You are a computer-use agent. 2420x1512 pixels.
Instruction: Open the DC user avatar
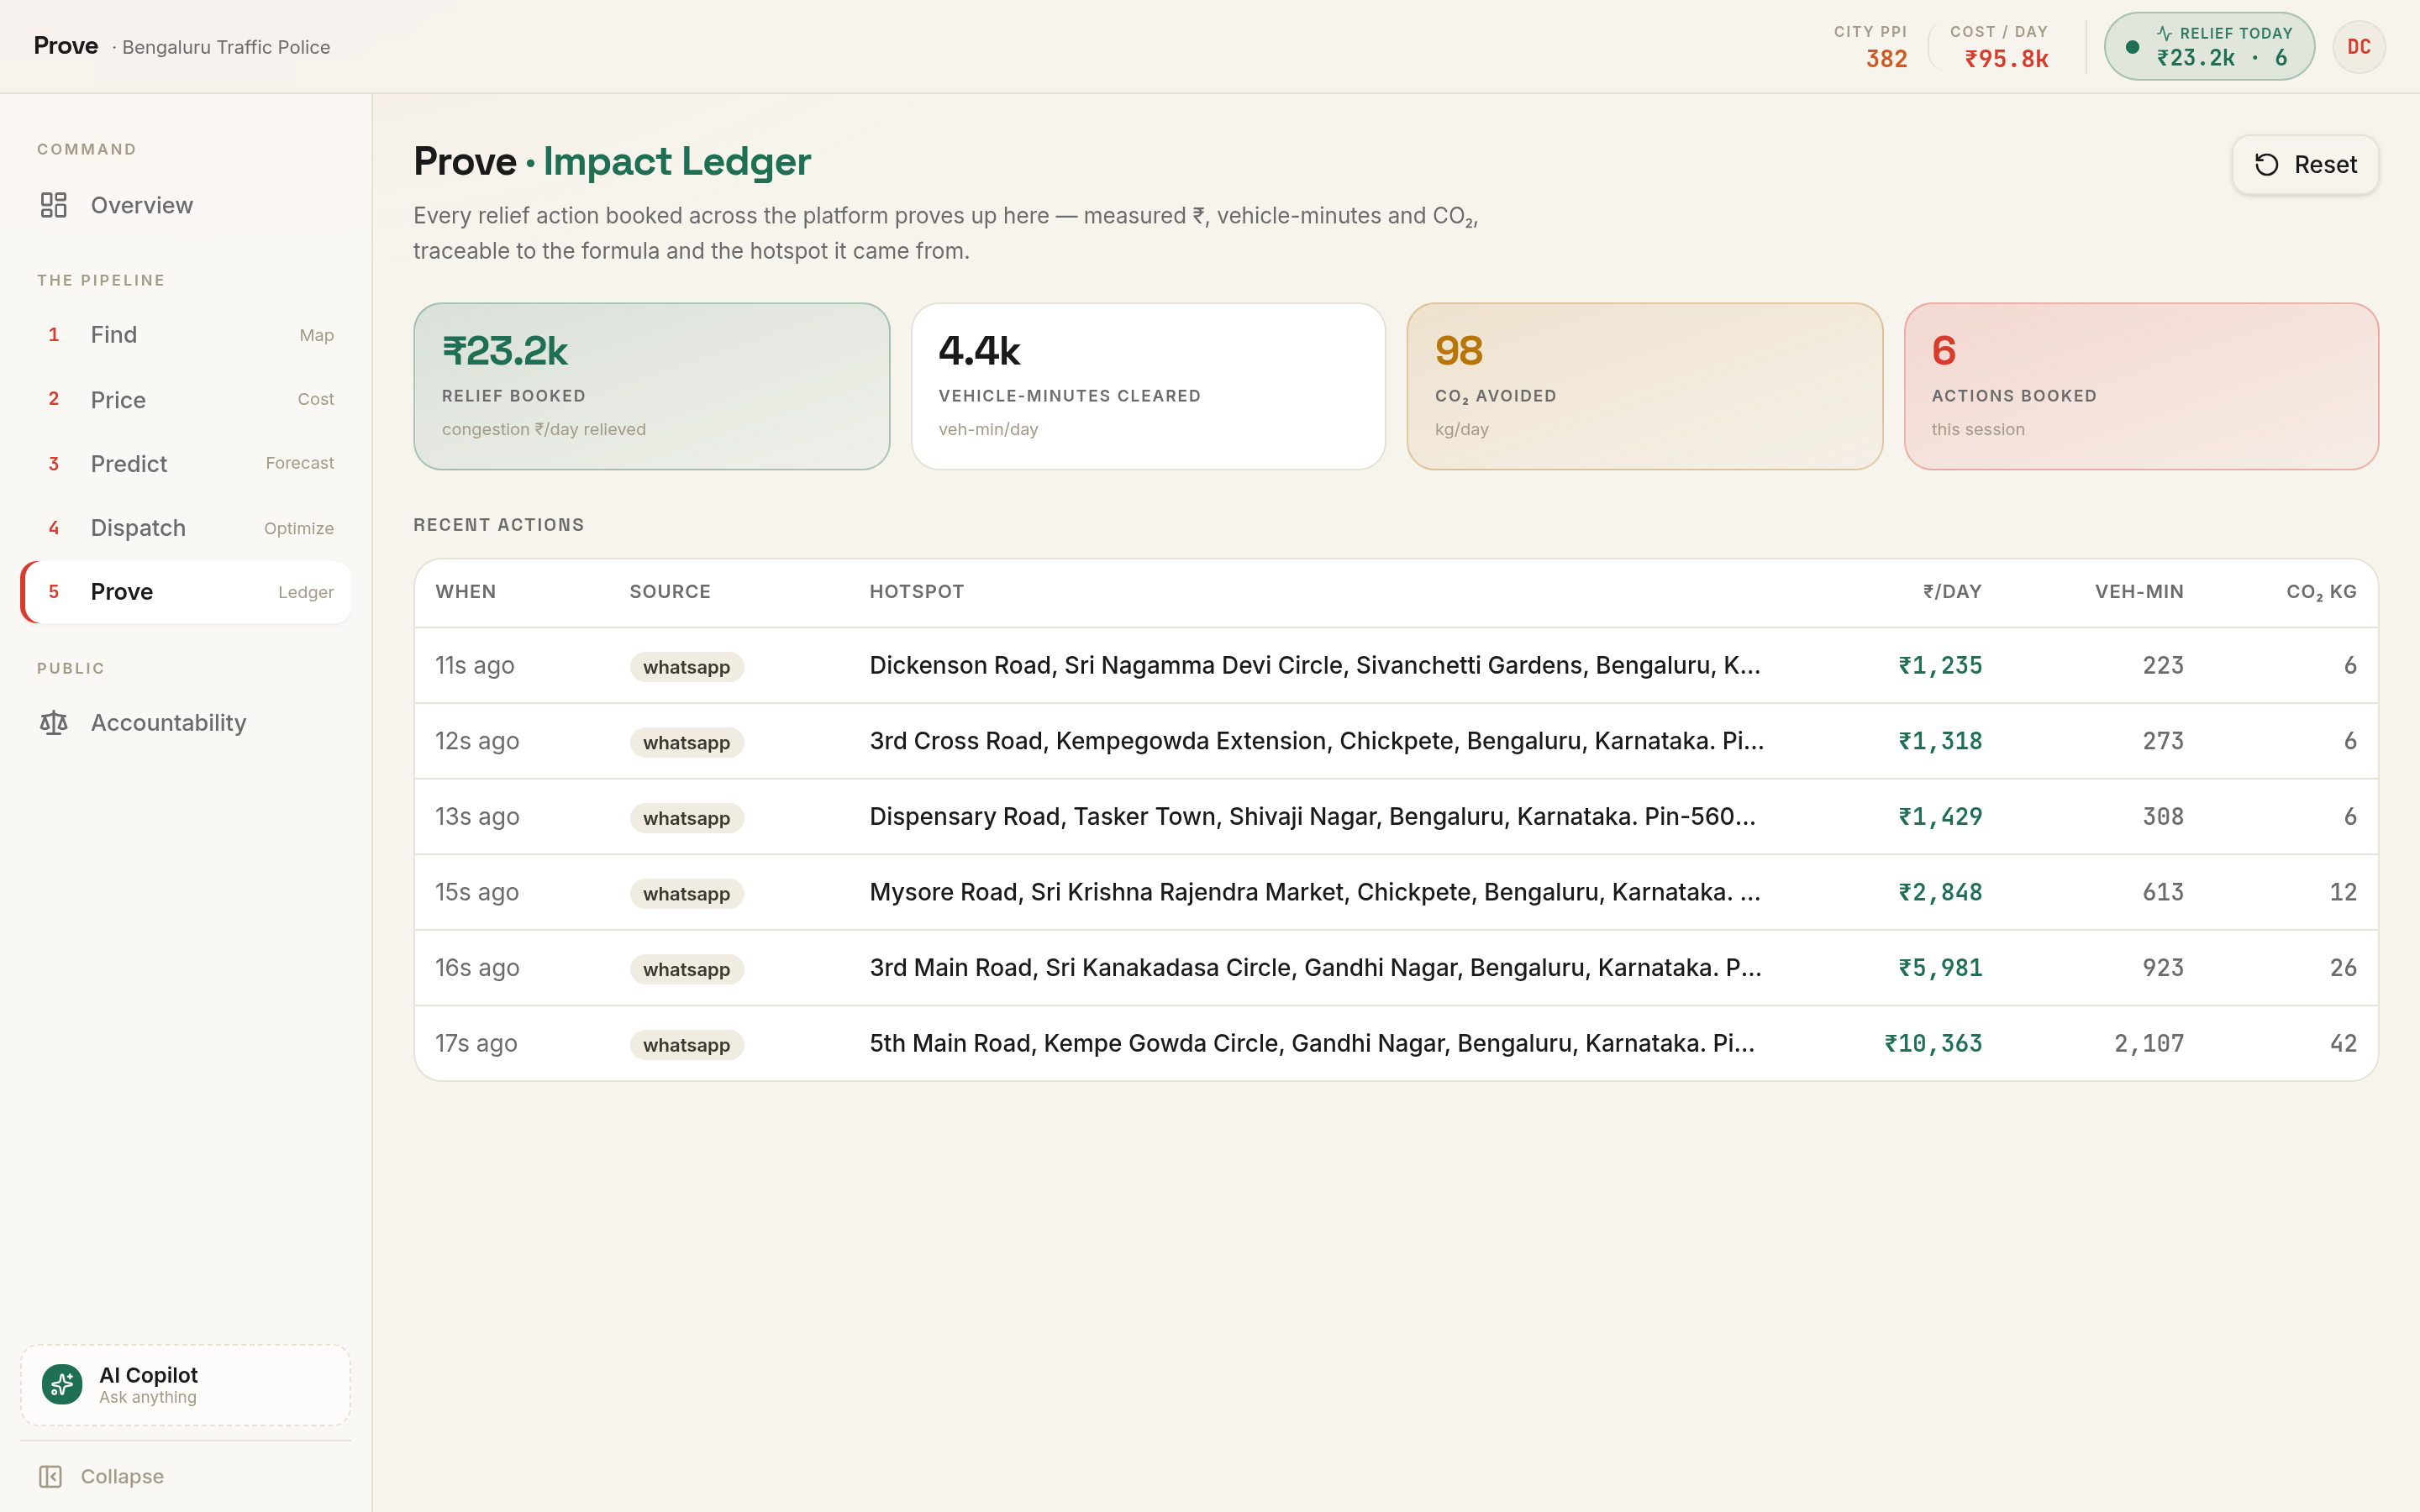(x=2359, y=47)
